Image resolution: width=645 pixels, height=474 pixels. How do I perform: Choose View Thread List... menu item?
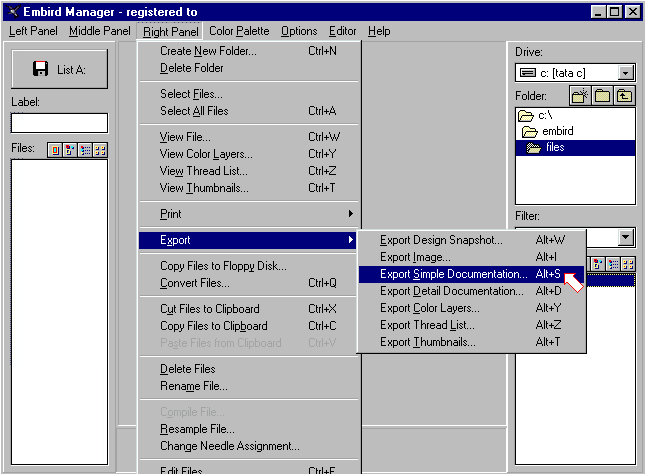point(248,171)
